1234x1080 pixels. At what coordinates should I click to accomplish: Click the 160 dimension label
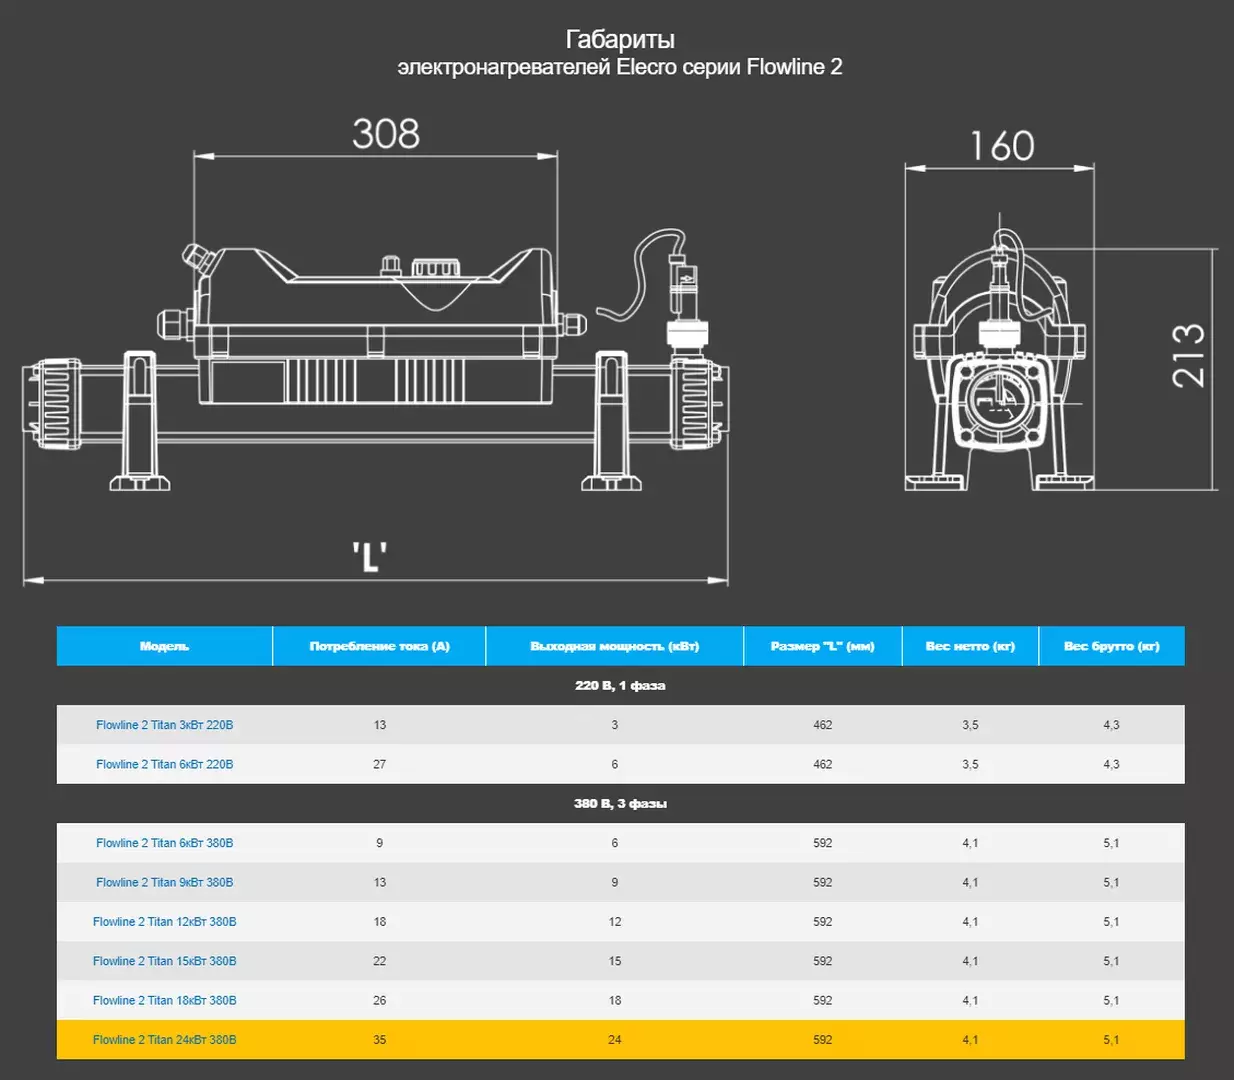1002,146
